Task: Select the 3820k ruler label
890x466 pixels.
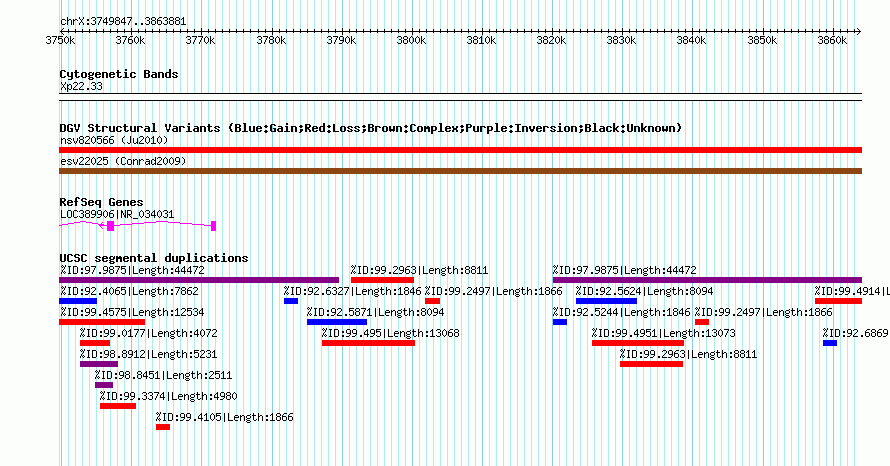Action: 551,41
